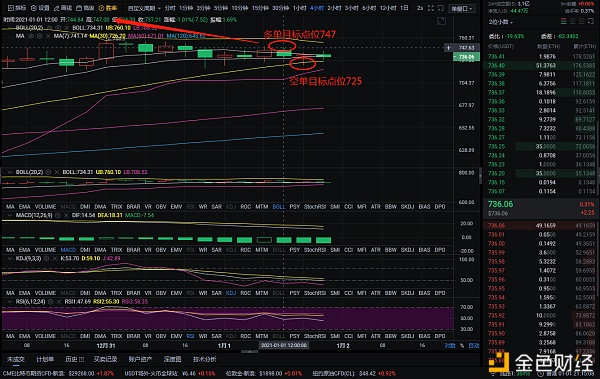
Task: Open settings for KDJ(9,3,3) panel
Action: point(46,259)
